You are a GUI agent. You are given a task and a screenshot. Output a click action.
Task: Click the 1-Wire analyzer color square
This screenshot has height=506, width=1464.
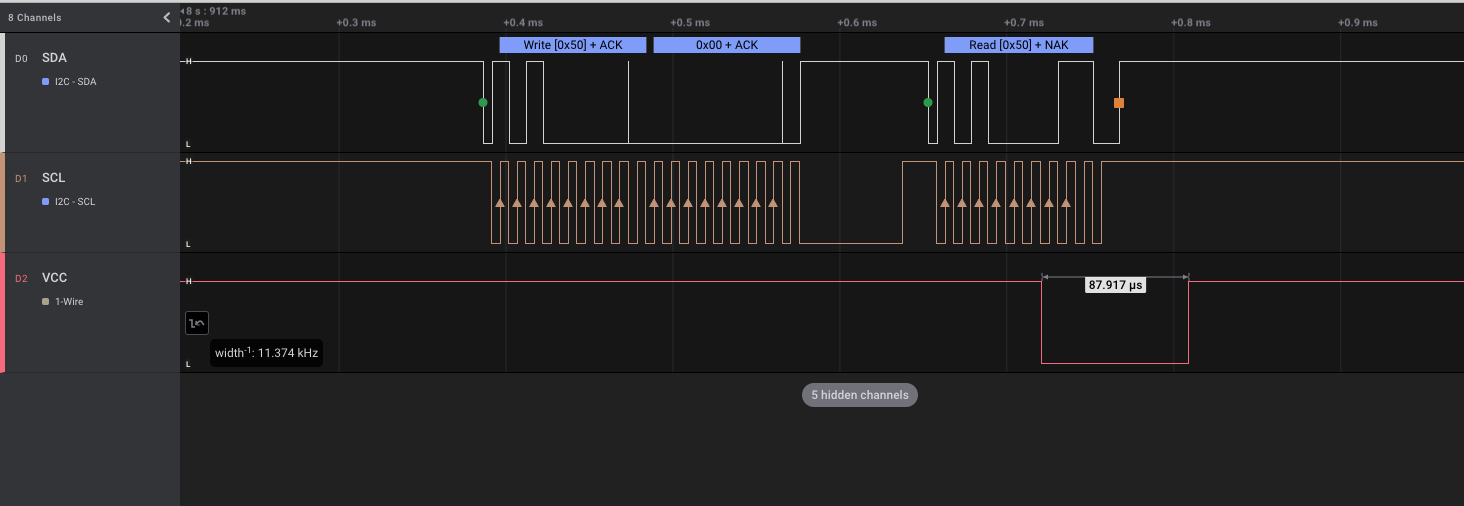point(46,301)
